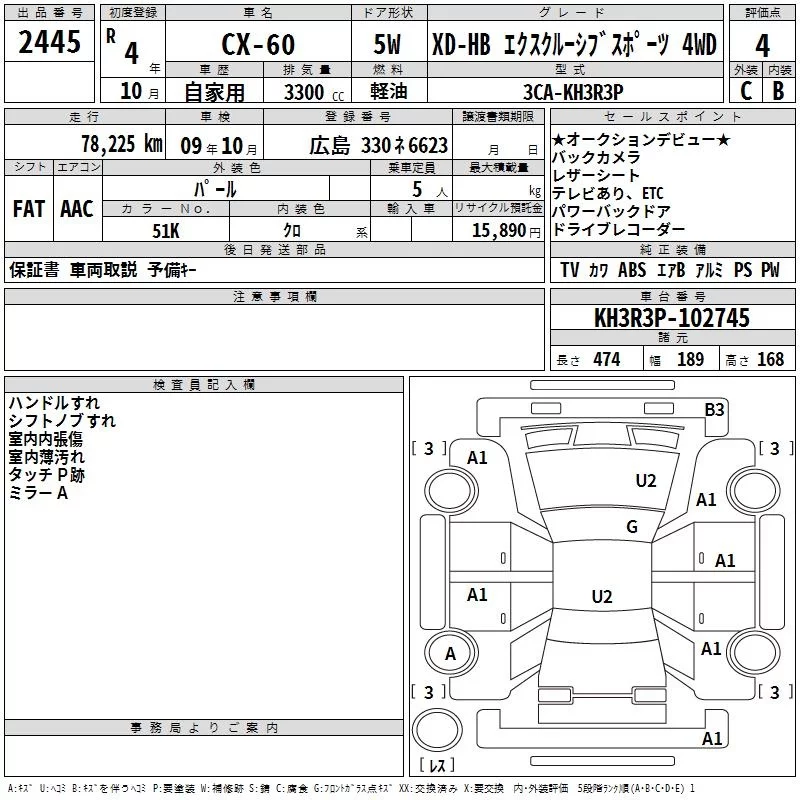The height and width of the screenshot is (800, 800).
Task: Select the [レス] spare tire label
Action: pyautogui.click(x=437, y=765)
